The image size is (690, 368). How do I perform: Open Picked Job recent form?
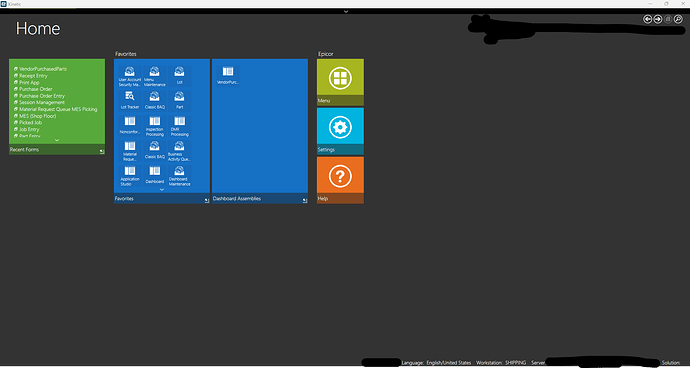click(28, 123)
